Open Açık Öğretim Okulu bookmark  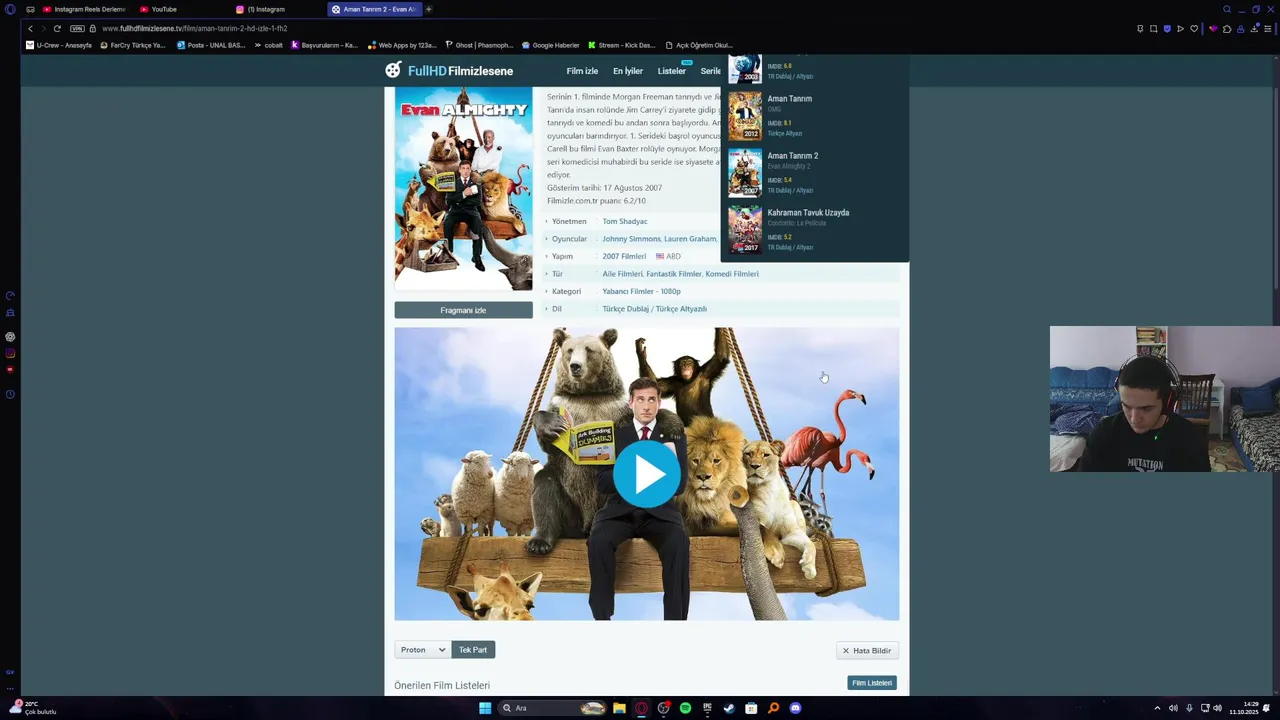[x=699, y=45]
